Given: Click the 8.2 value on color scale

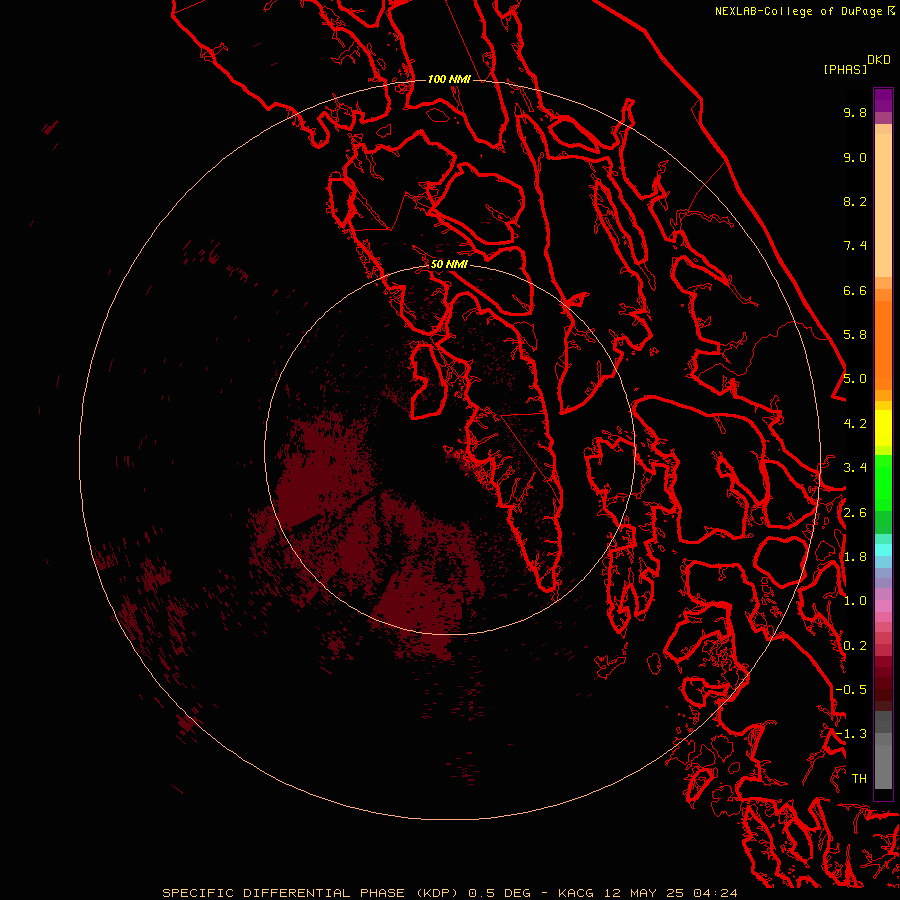Looking at the screenshot, I should [x=855, y=201].
